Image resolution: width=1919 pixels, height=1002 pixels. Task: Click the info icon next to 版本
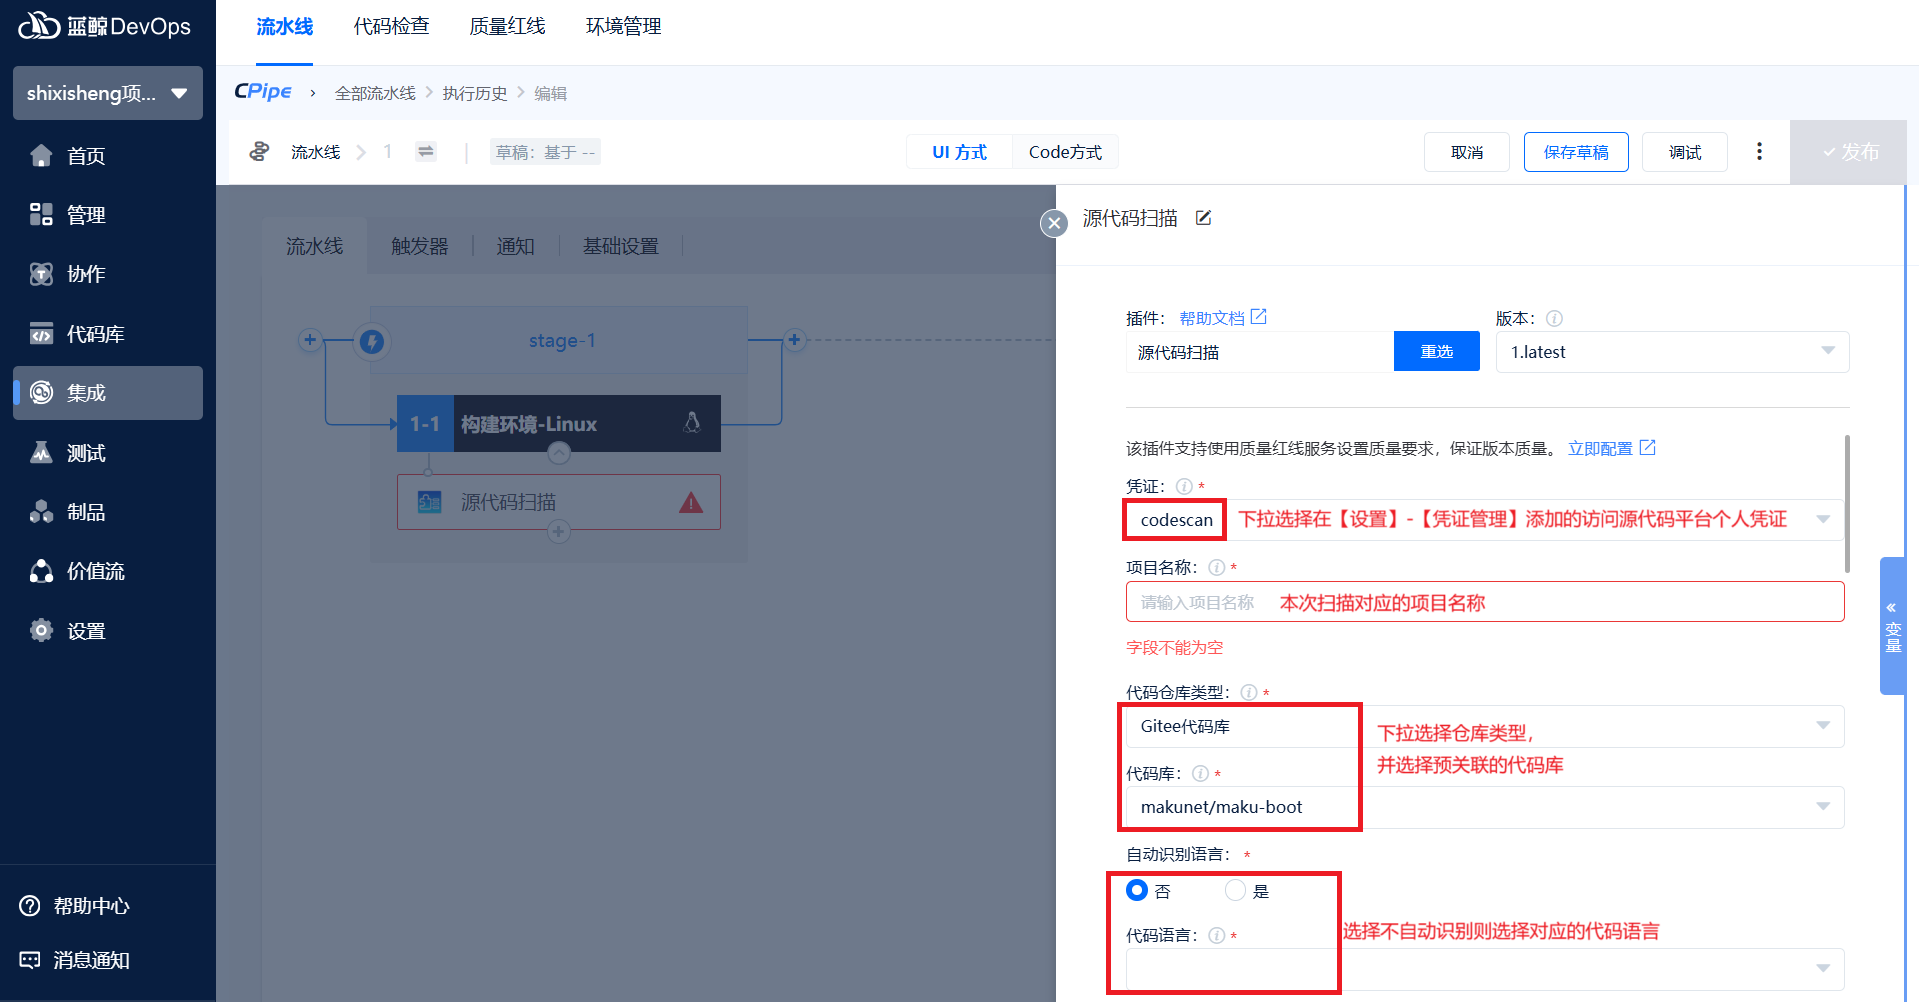1554,319
